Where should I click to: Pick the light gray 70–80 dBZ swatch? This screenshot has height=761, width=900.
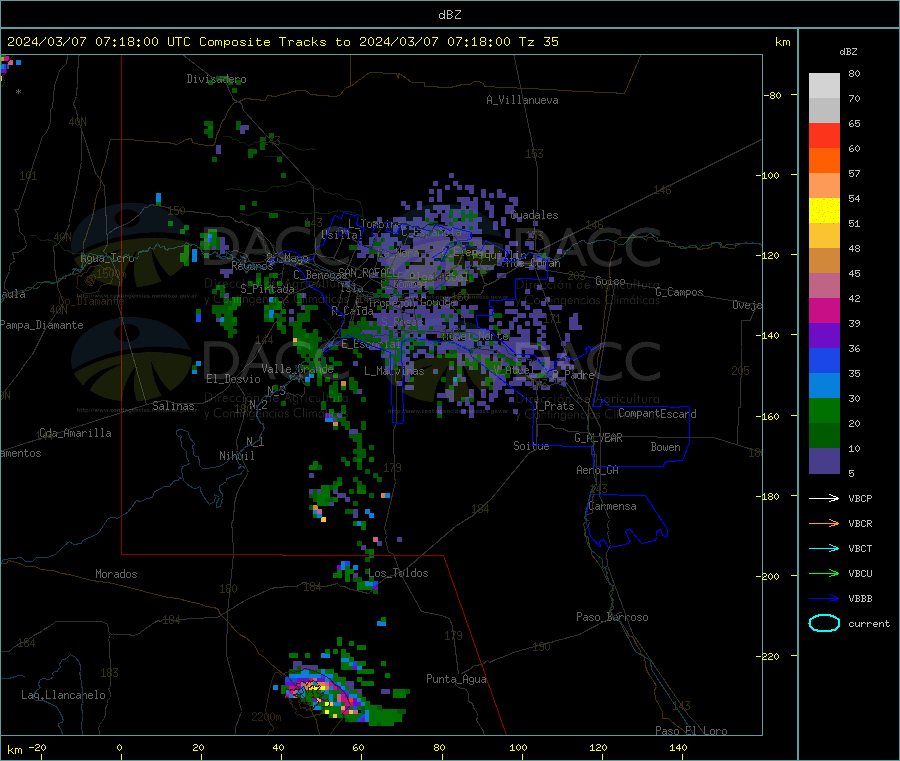[x=824, y=86]
